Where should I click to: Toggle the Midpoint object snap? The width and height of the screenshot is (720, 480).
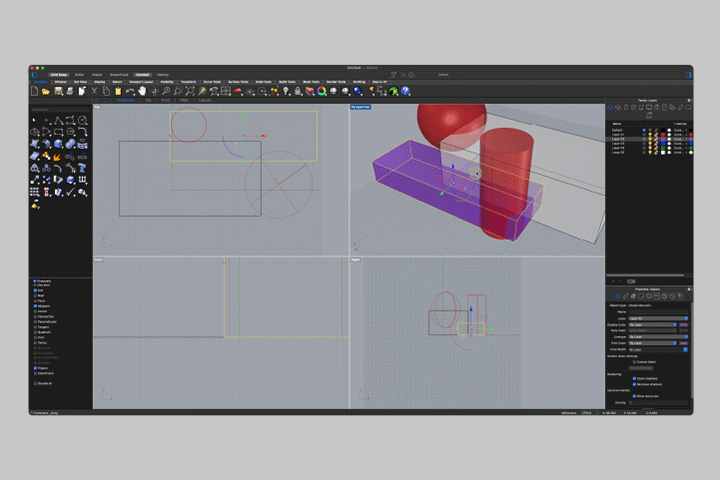click(35, 306)
